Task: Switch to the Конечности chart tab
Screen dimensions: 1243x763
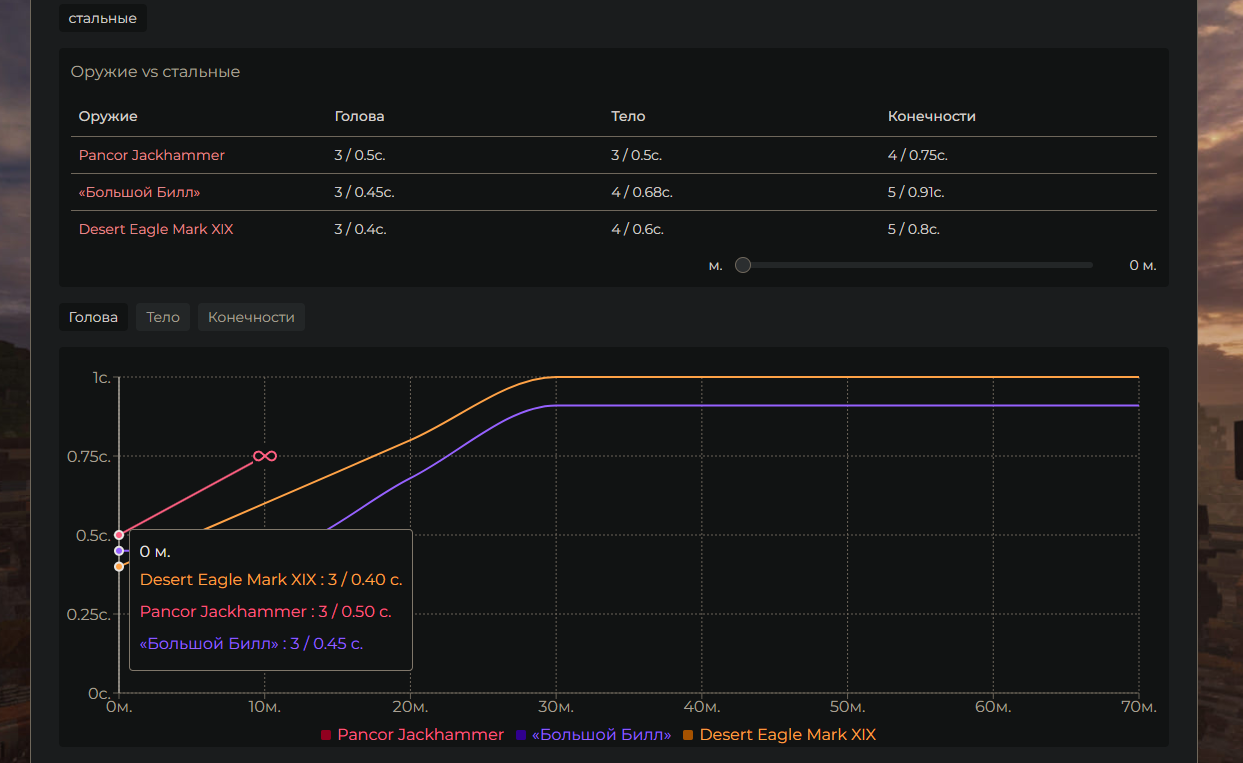Action: [251, 317]
